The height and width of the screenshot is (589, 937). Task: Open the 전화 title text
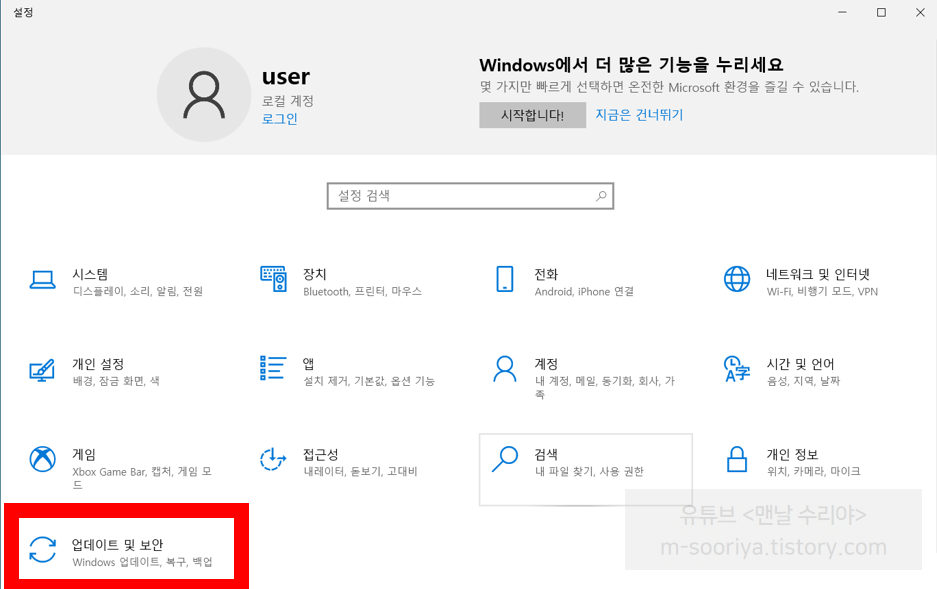click(x=546, y=274)
